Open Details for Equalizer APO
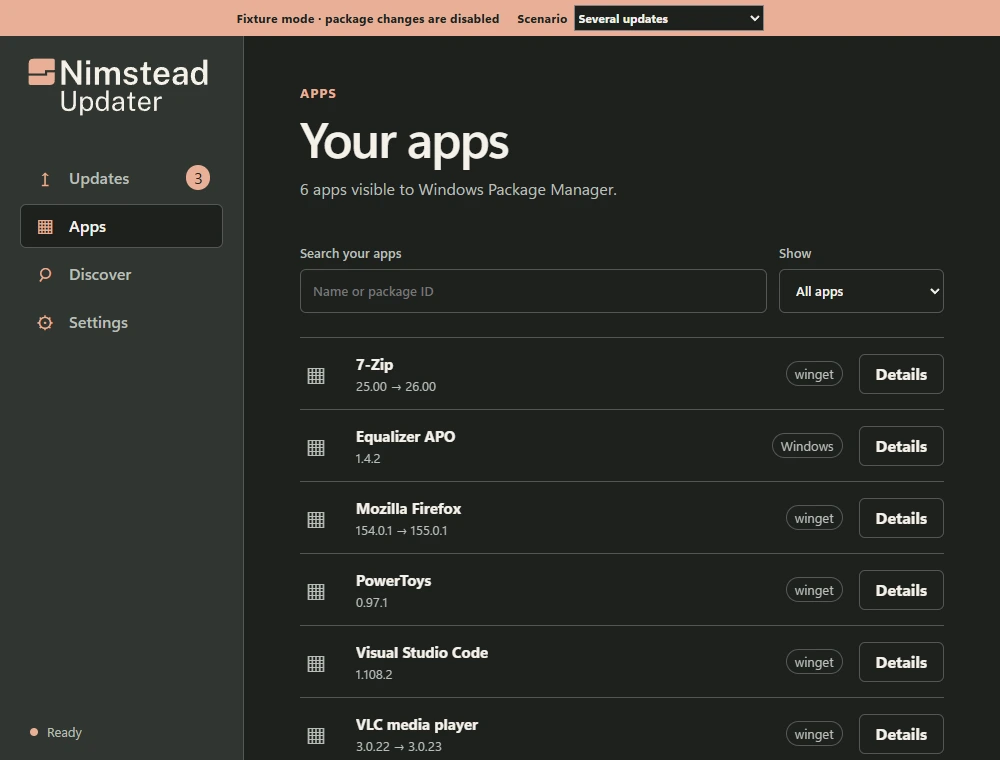The image size is (1000, 760). pyautogui.click(x=901, y=446)
